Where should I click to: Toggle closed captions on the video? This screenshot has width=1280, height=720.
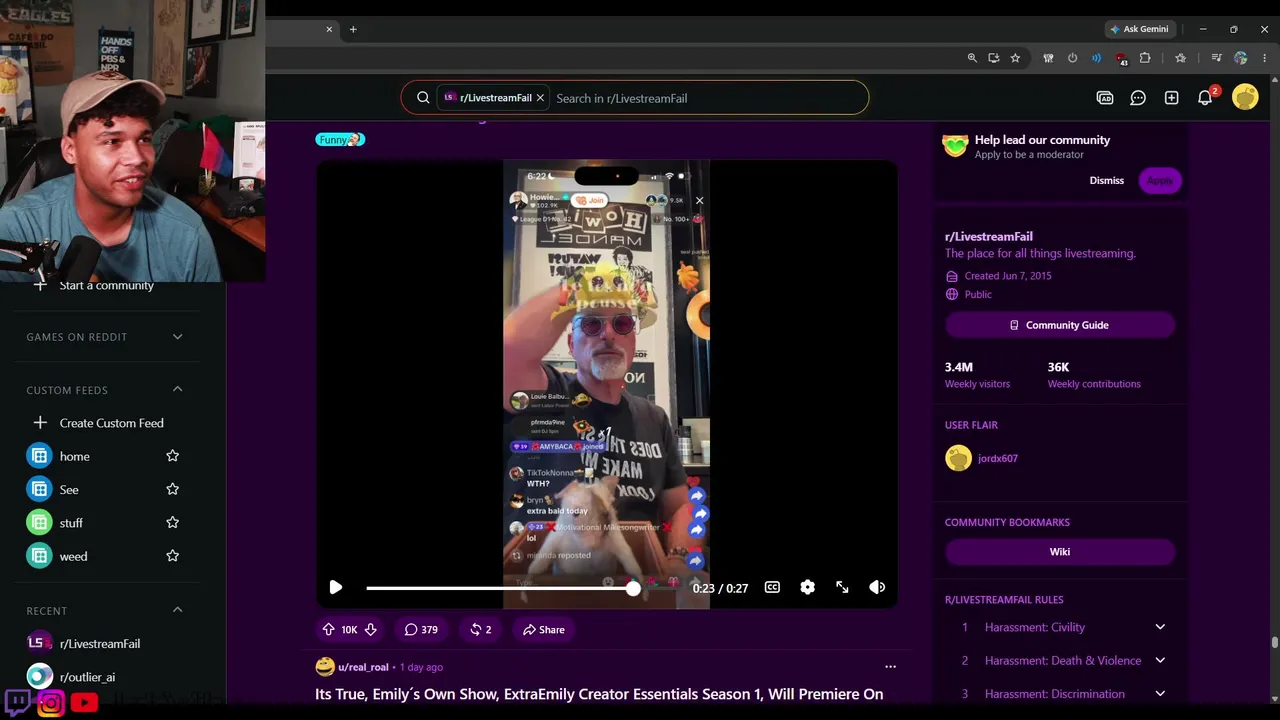[772, 588]
